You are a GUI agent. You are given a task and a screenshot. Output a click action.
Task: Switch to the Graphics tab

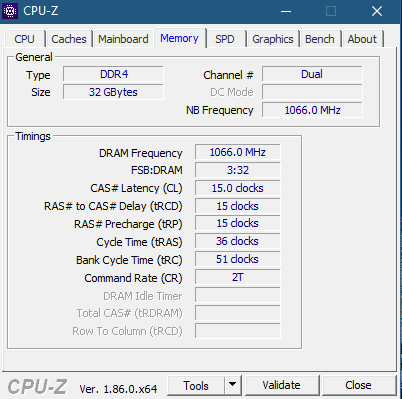pyautogui.click(x=273, y=39)
